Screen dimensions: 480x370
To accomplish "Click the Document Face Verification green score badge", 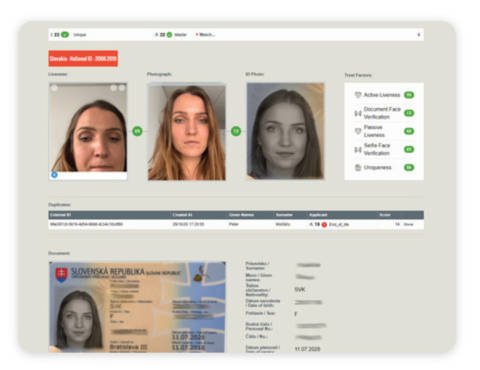I will [409, 113].
